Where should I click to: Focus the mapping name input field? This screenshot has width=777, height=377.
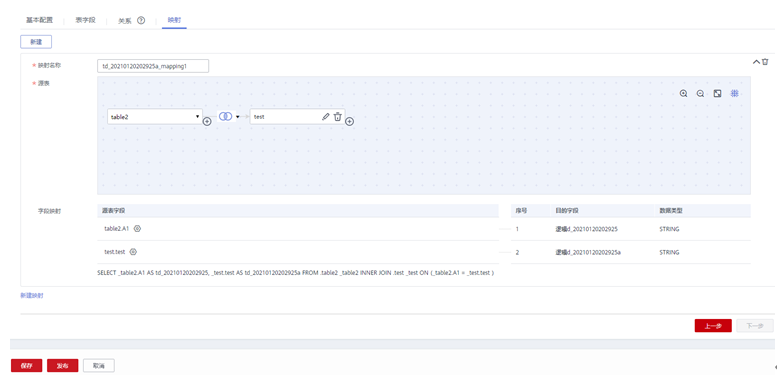pos(153,66)
